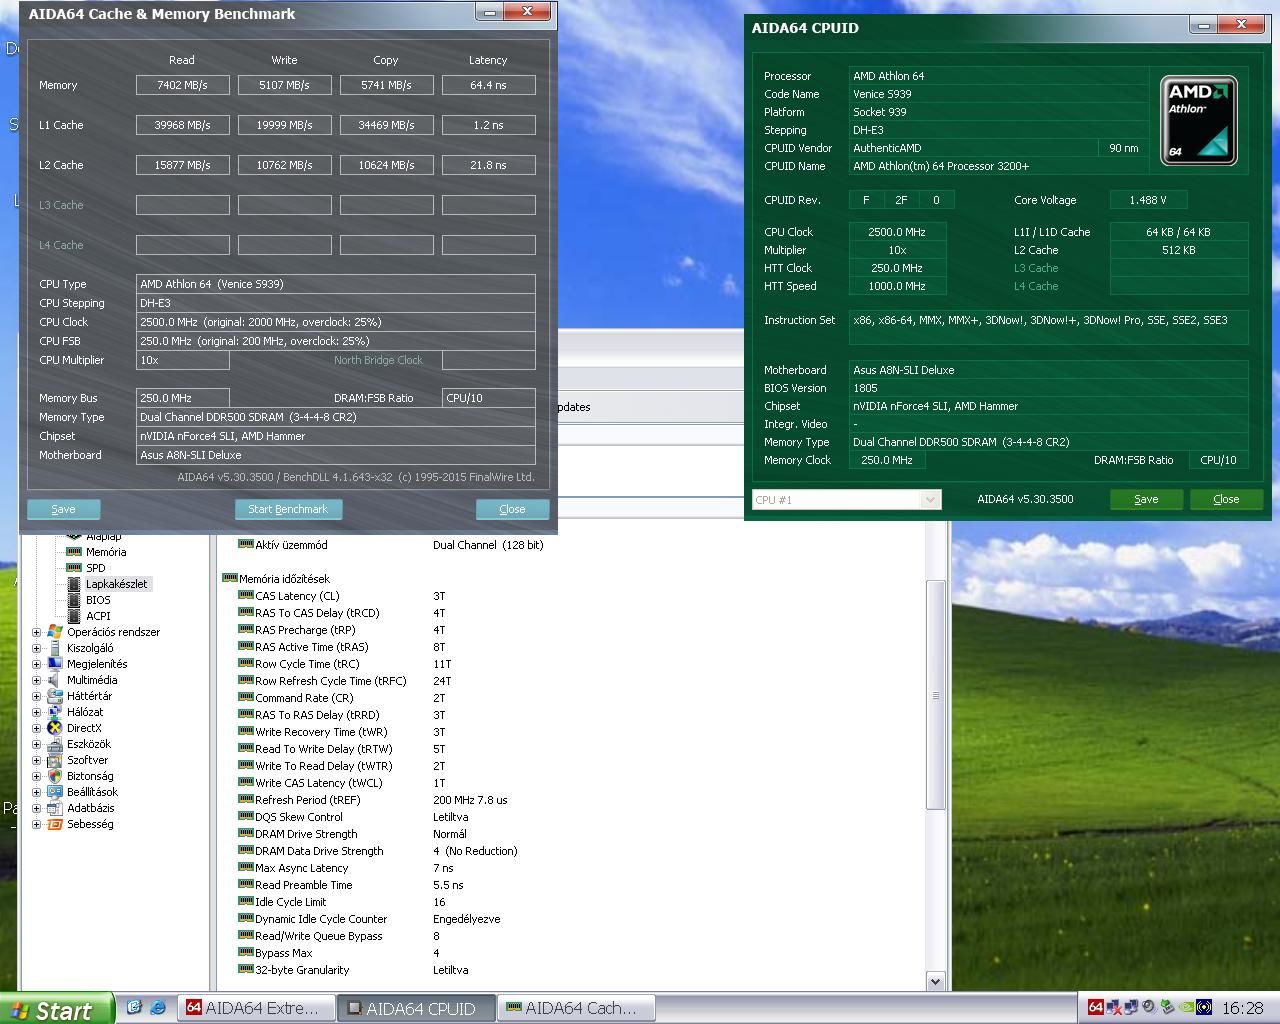Click the DirectX icon in the tree
This screenshot has width=1280, height=1024.
tap(55, 728)
